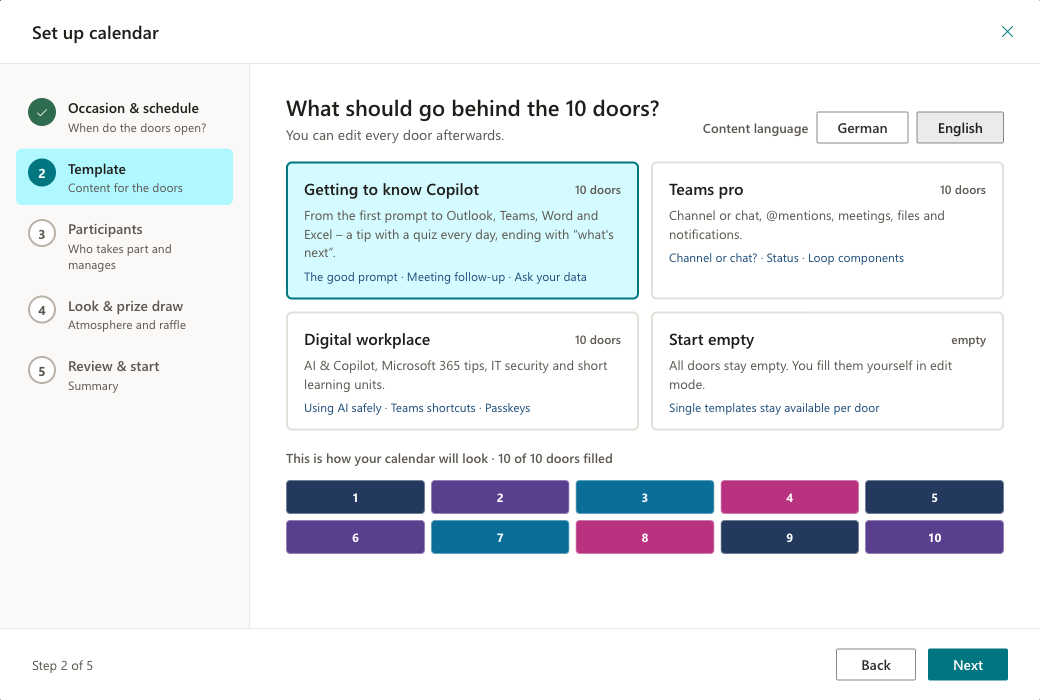Click the step 4 circle icon
The image size is (1040, 700).
point(42,310)
